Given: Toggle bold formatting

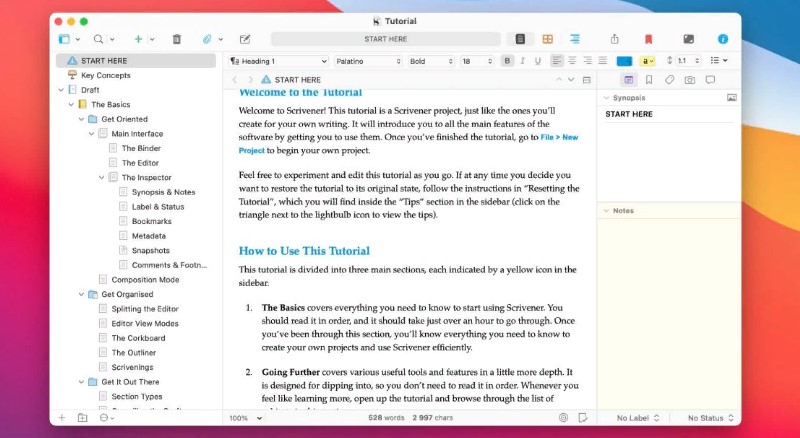Looking at the screenshot, I should coord(508,61).
